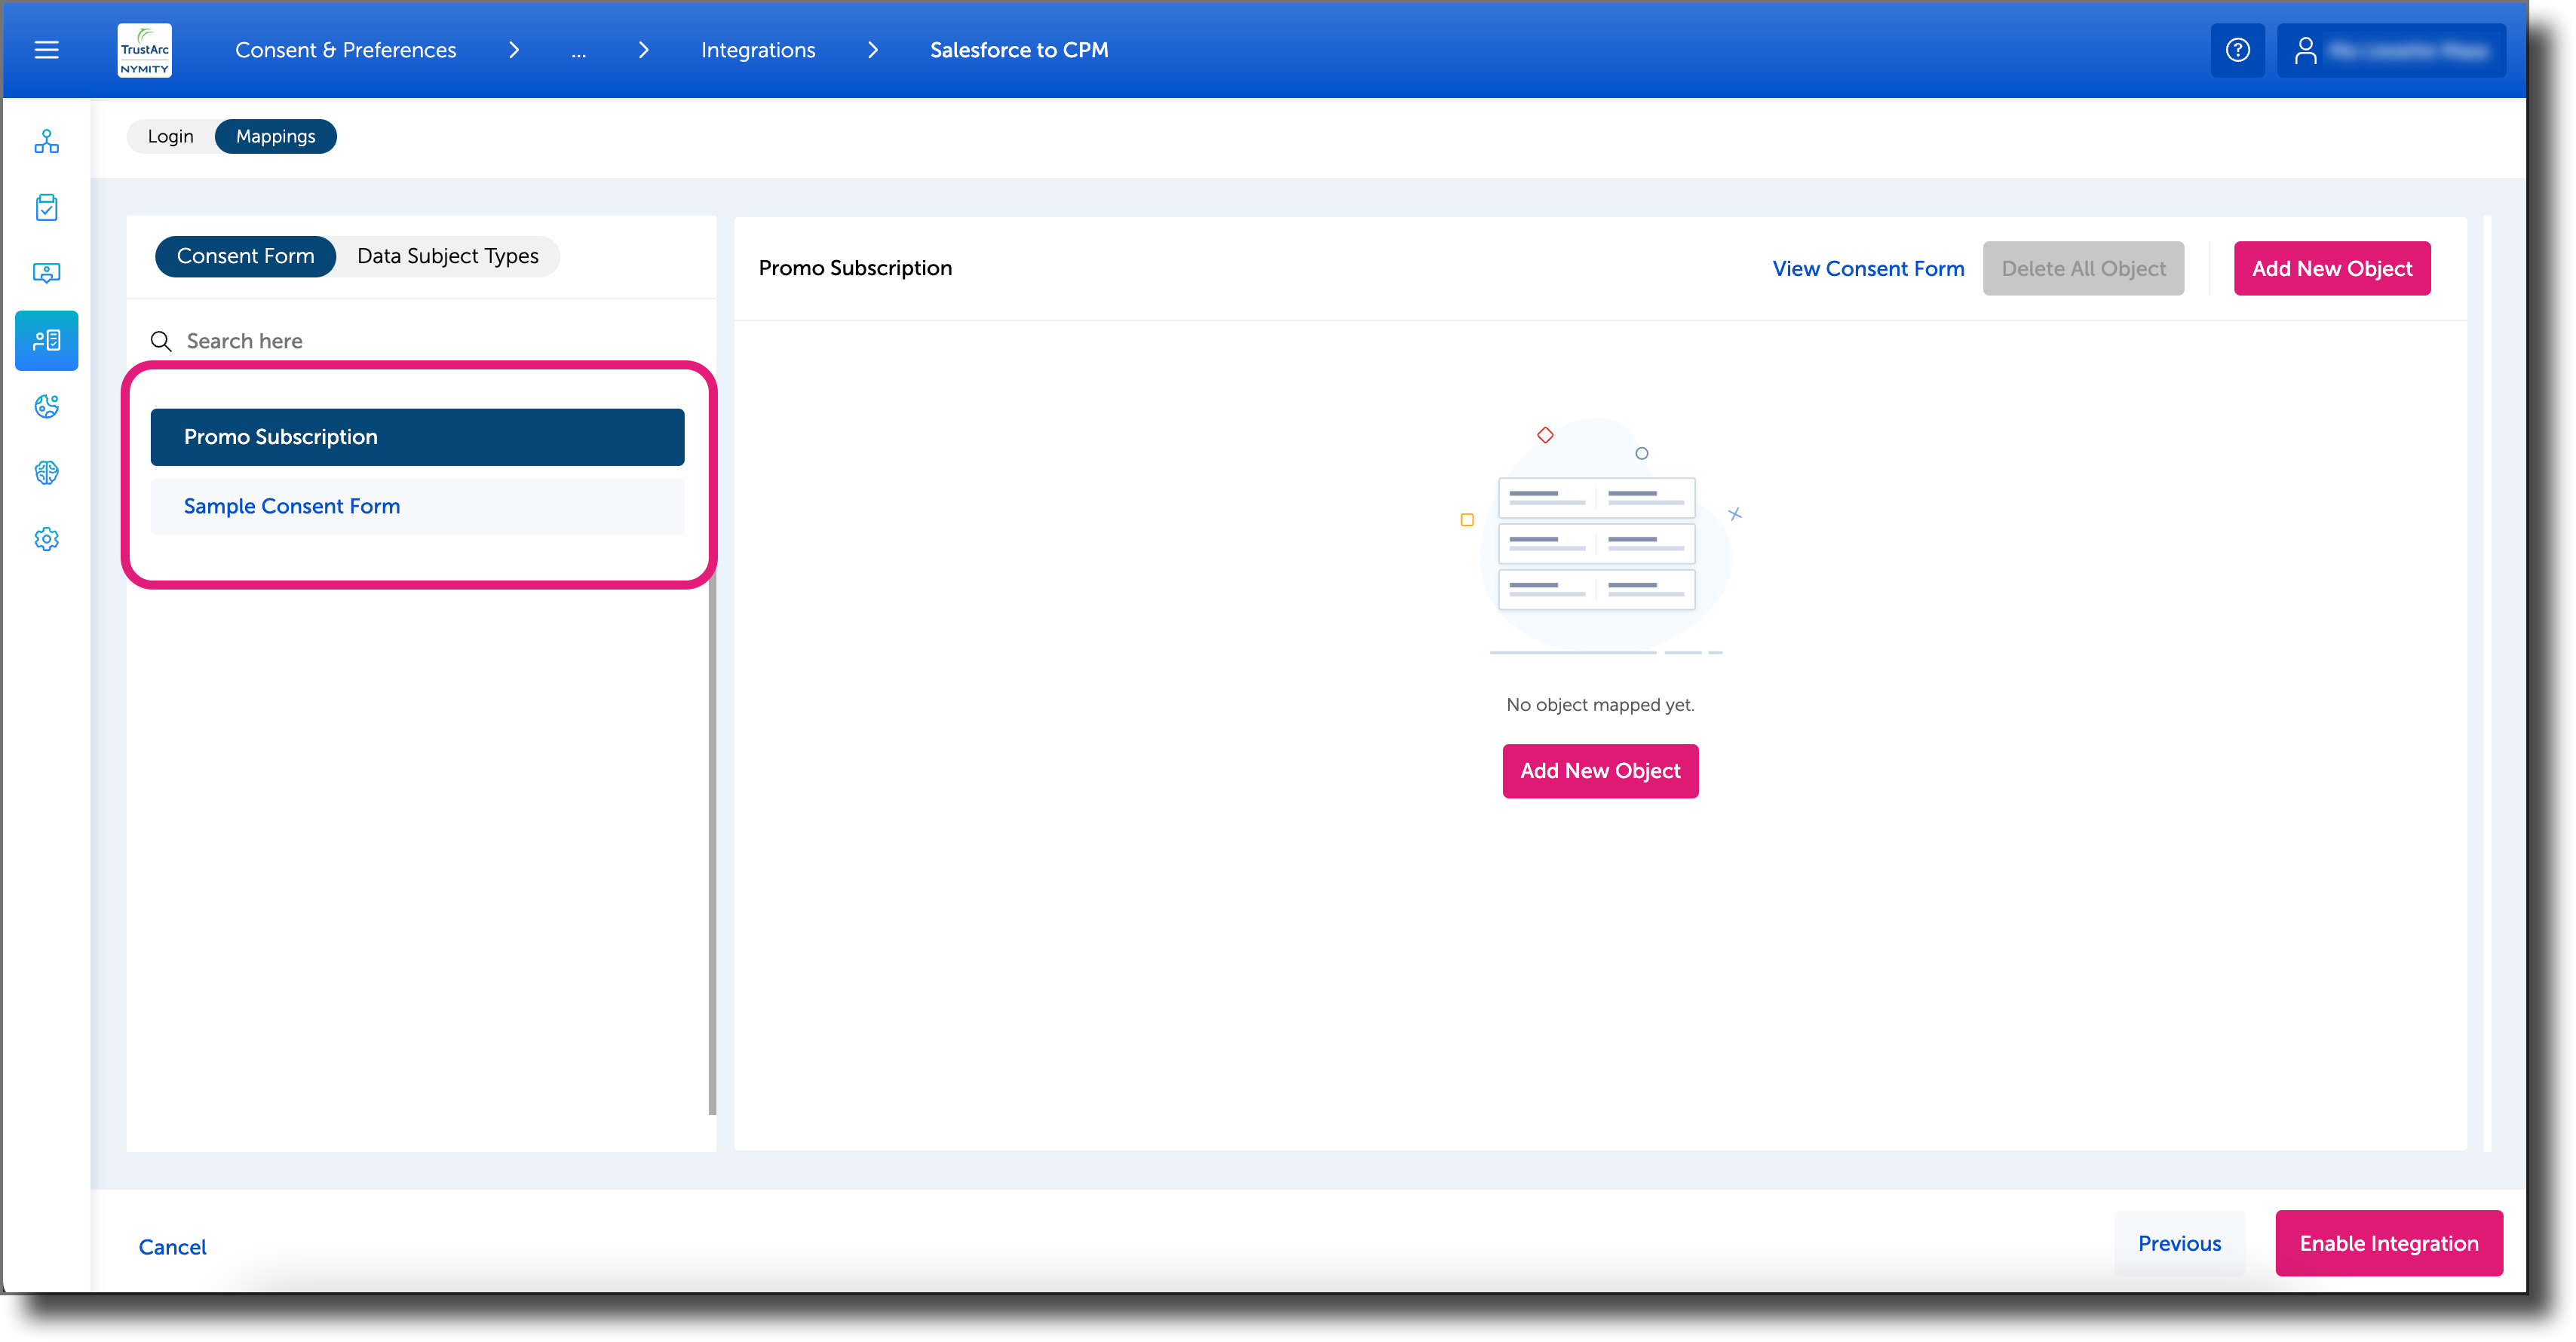This screenshot has width=2576, height=1342.
Task: Select the Consent & Preferences sidebar icon
Action: point(46,340)
